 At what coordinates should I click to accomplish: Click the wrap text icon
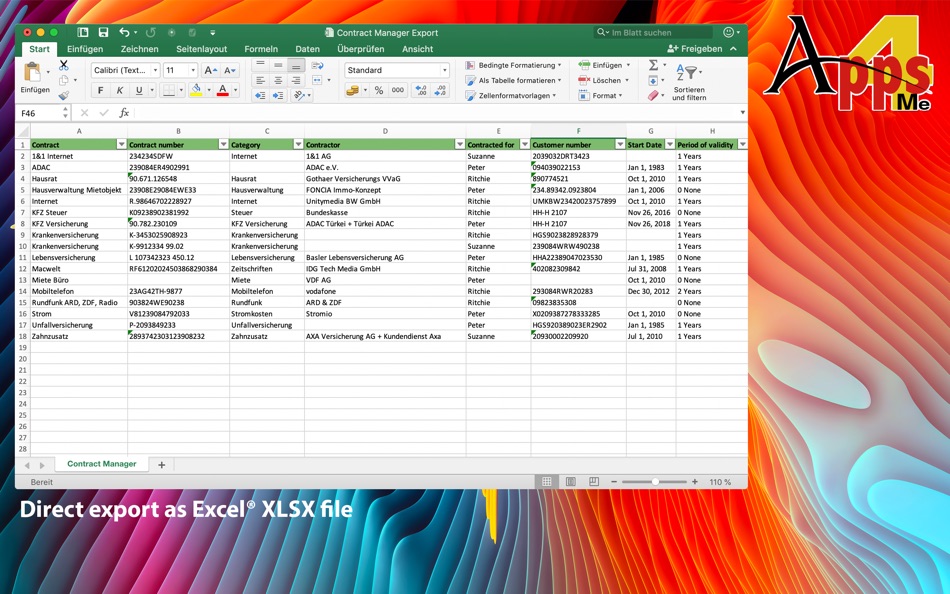pyautogui.click(x=317, y=65)
